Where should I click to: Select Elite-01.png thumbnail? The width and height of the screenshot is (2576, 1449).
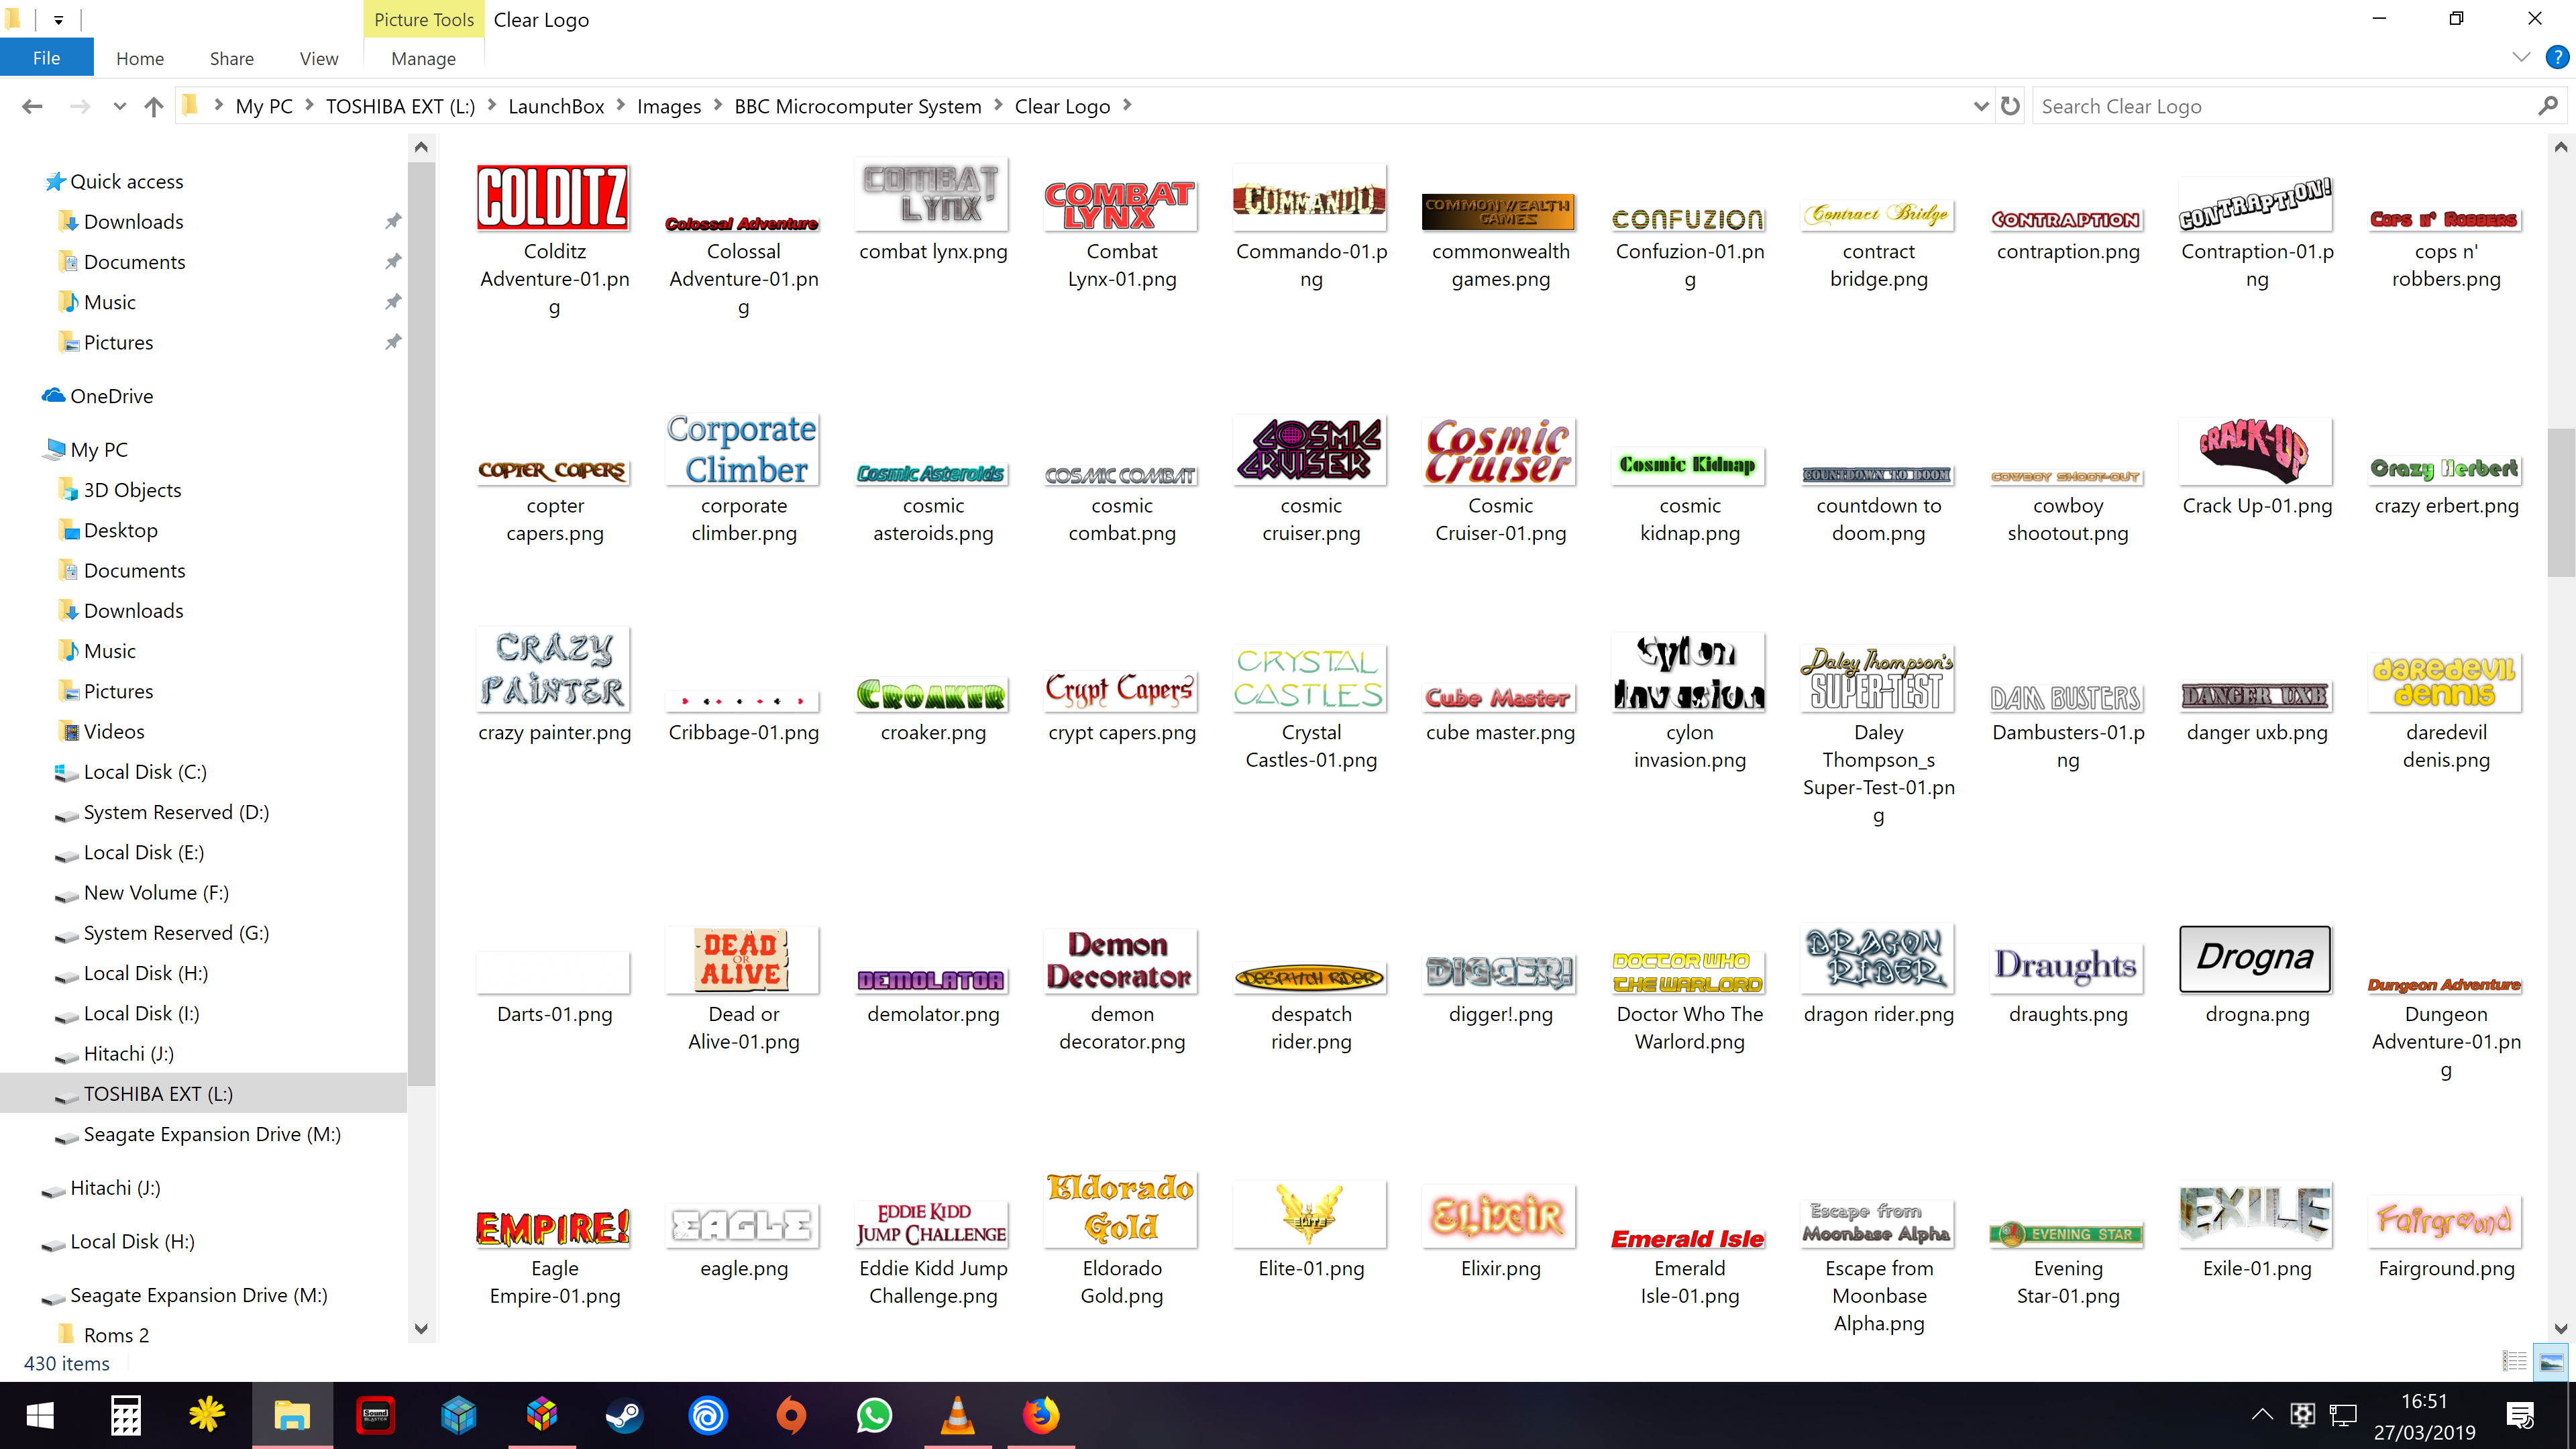pyautogui.click(x=1311, y=1215)
